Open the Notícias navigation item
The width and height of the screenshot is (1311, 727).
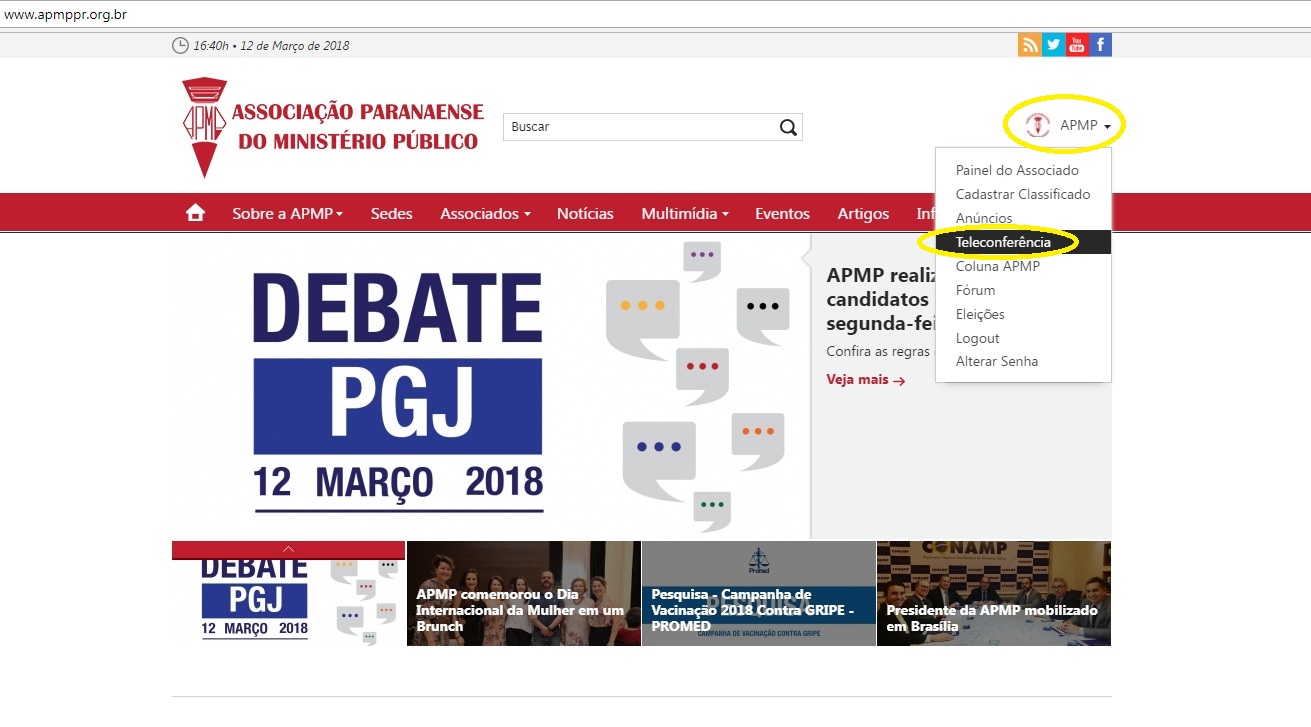tap(585, 213)
